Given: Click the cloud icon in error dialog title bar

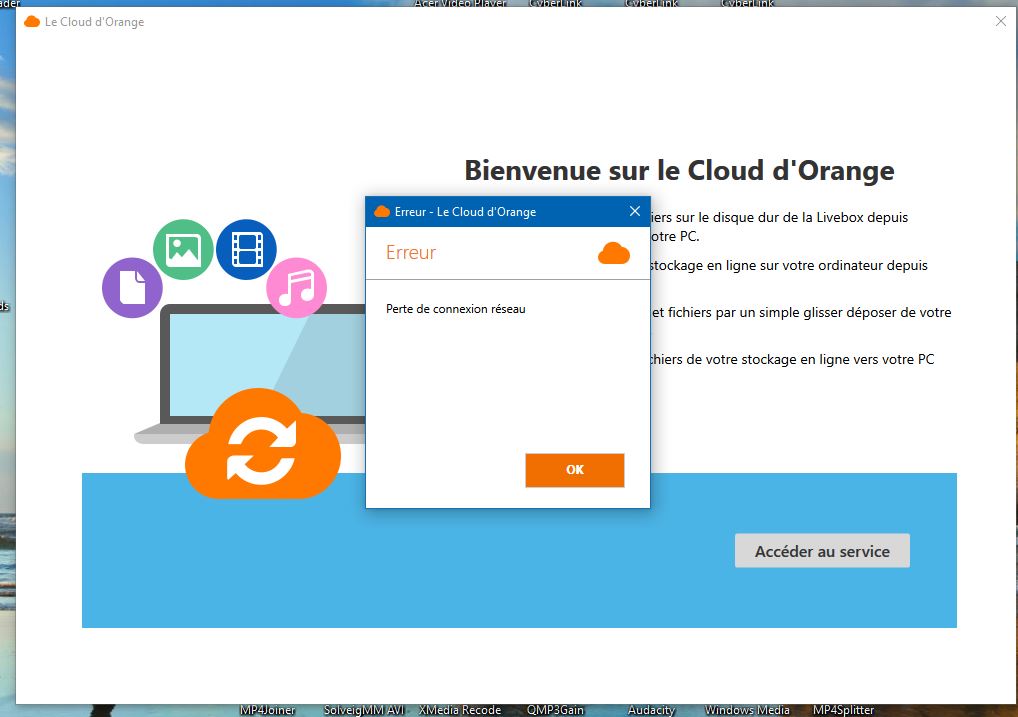Looking at the screenshot, I should pyautogui.click(x=381, y=212).
